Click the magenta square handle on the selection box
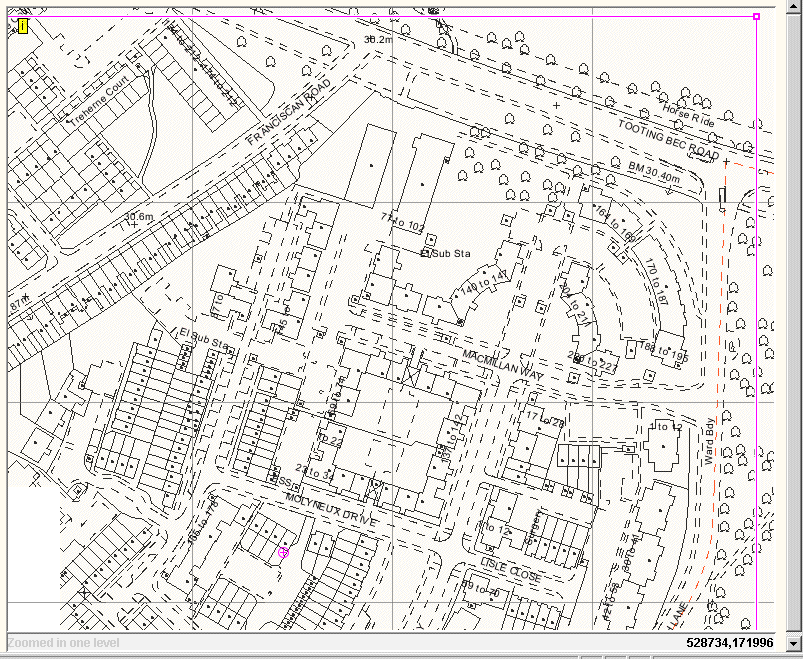 click(756, 16)
